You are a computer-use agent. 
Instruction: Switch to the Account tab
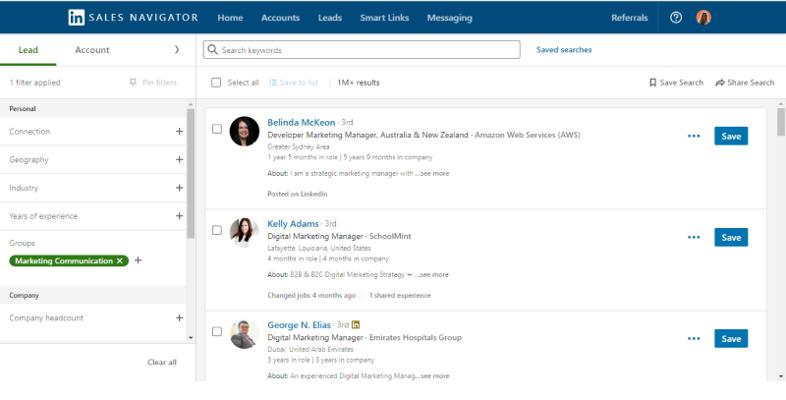92,50
